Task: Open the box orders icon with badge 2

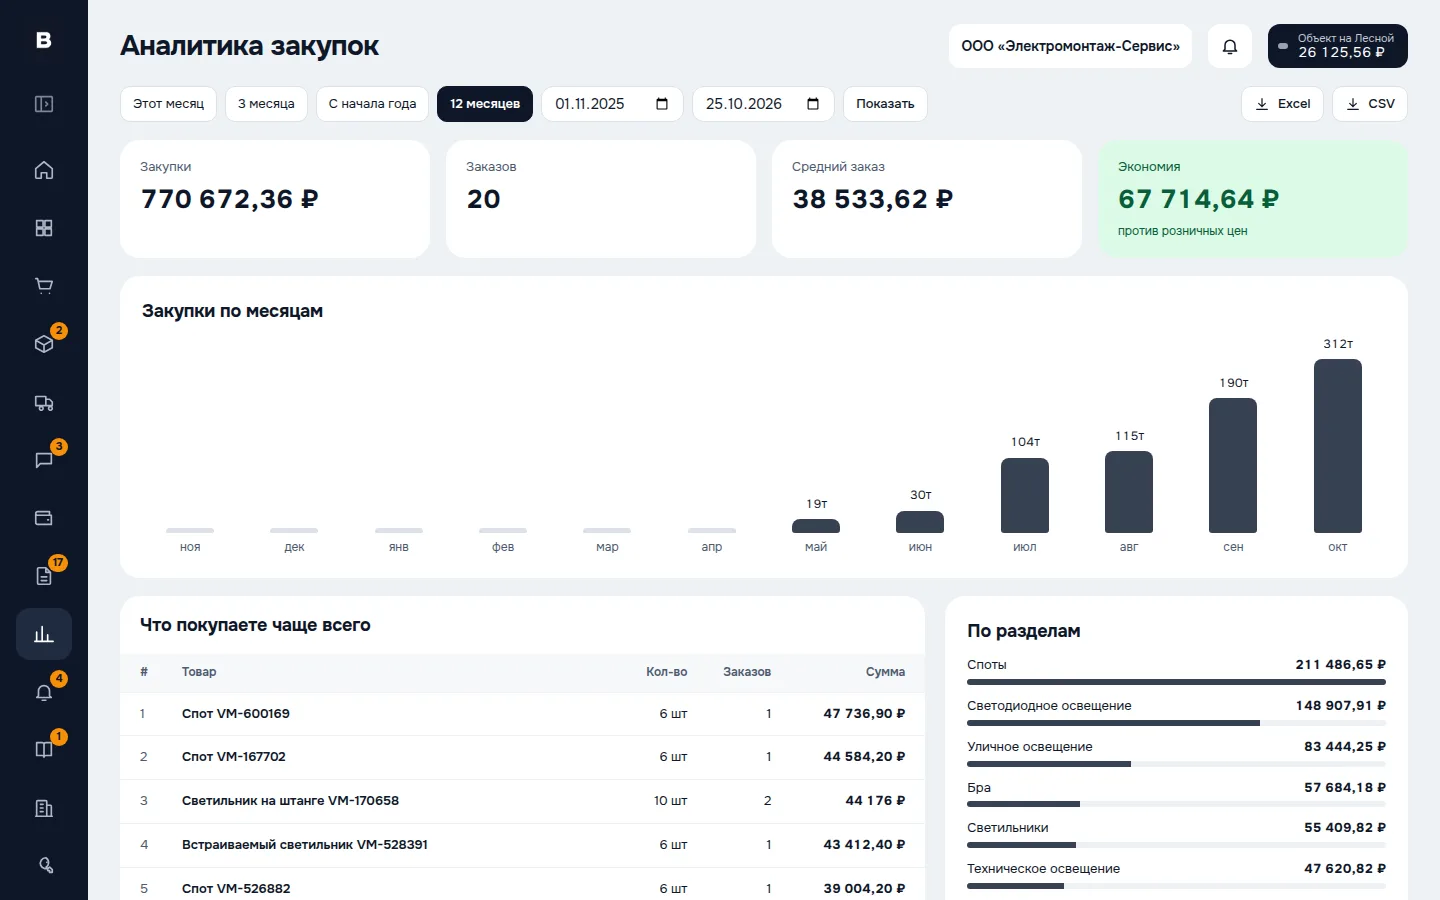Action: pyautogui.click(x=44, y=344)
